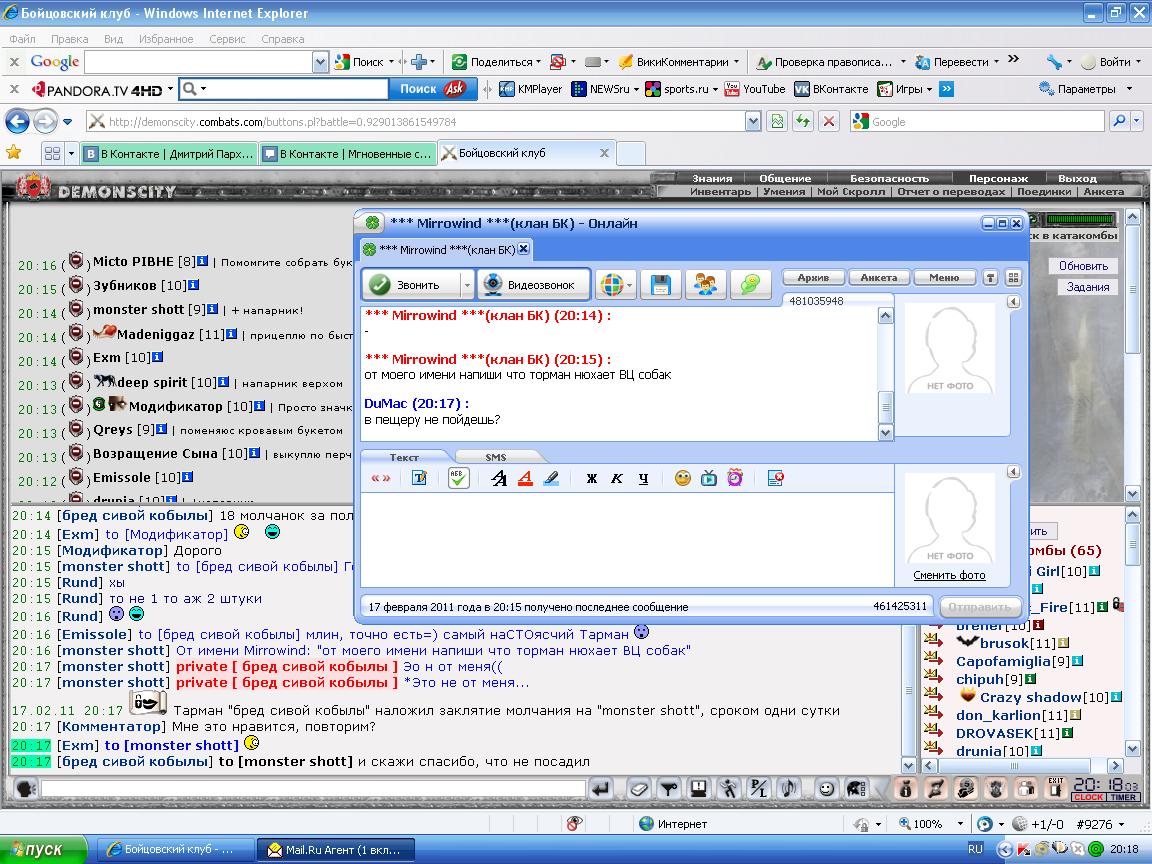Click the Сменить фото link

pos(949,575)
